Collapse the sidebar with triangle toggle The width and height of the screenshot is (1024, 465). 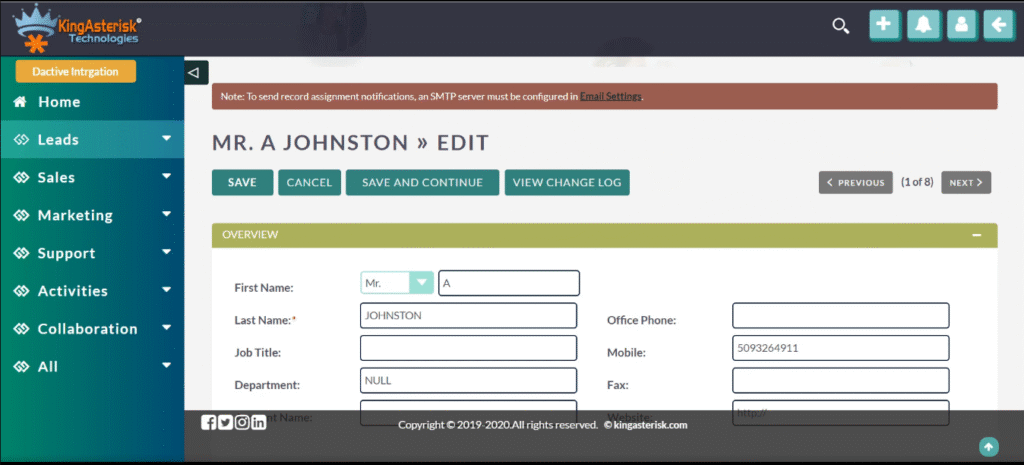[x=196, y=72]
